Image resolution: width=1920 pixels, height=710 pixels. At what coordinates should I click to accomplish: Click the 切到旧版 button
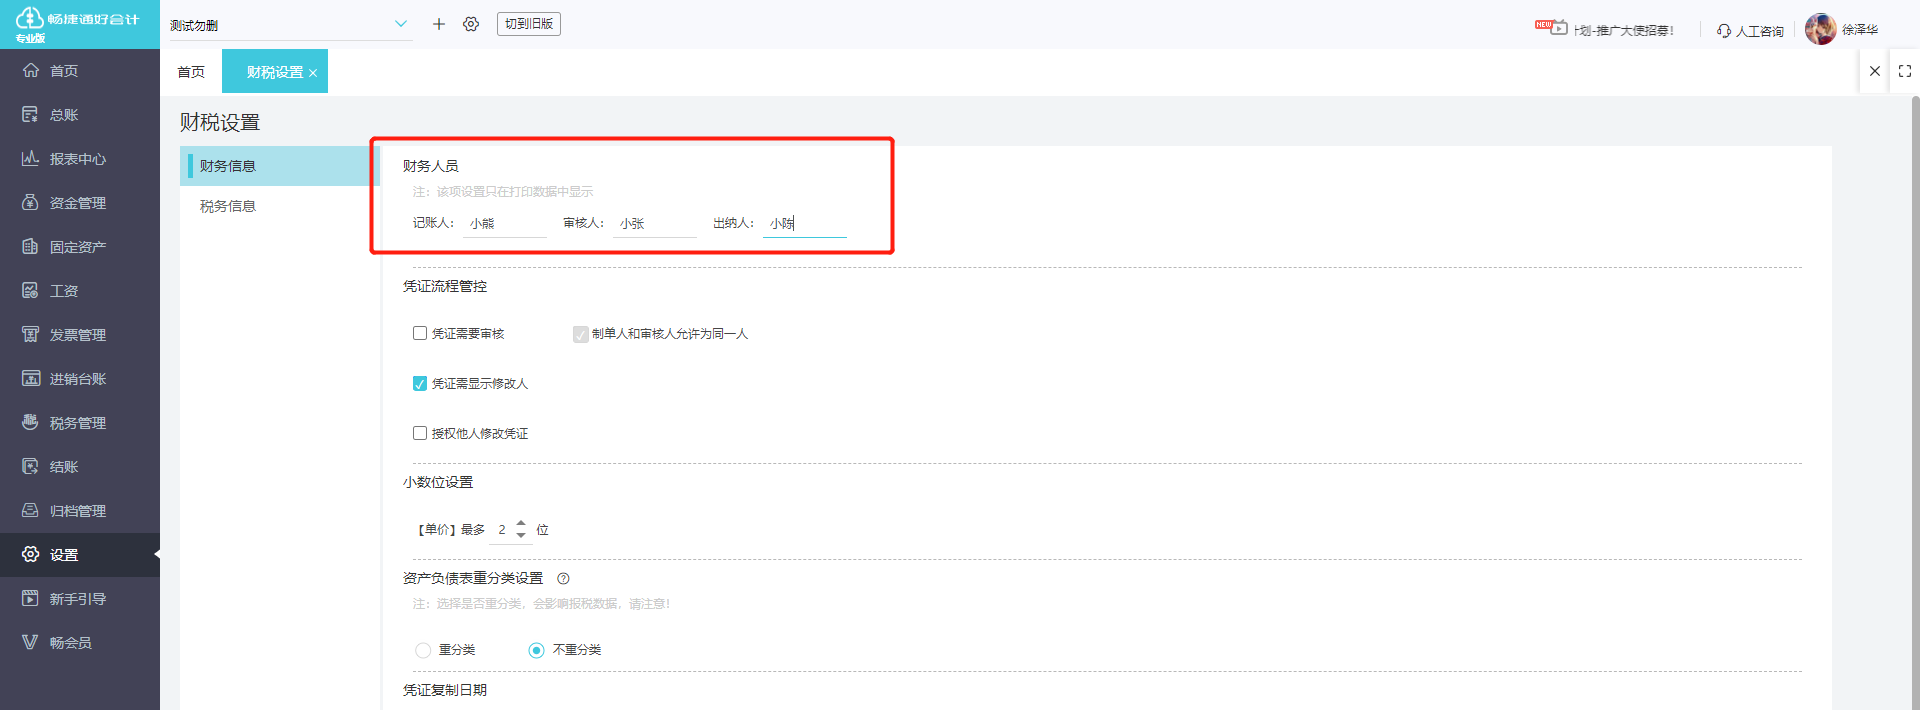click(528, 24)
